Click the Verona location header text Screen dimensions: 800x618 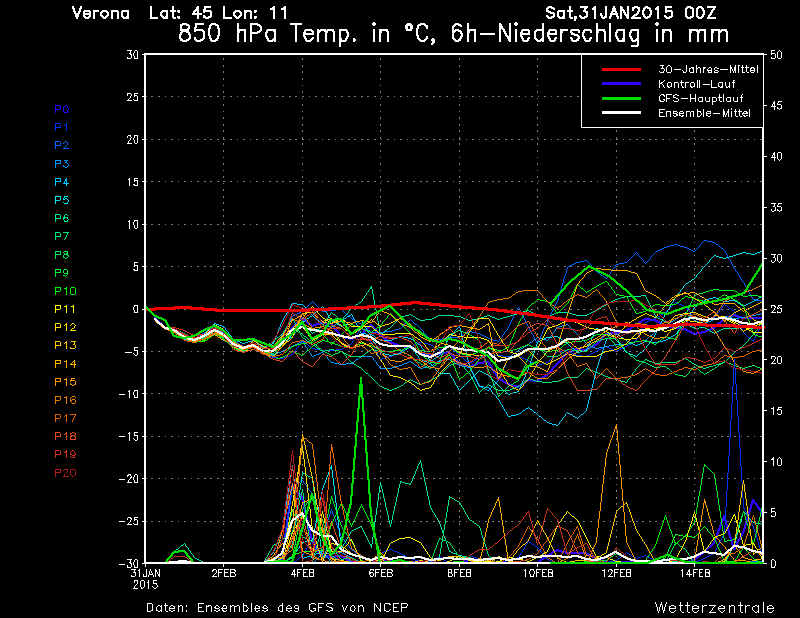point(101,13)
